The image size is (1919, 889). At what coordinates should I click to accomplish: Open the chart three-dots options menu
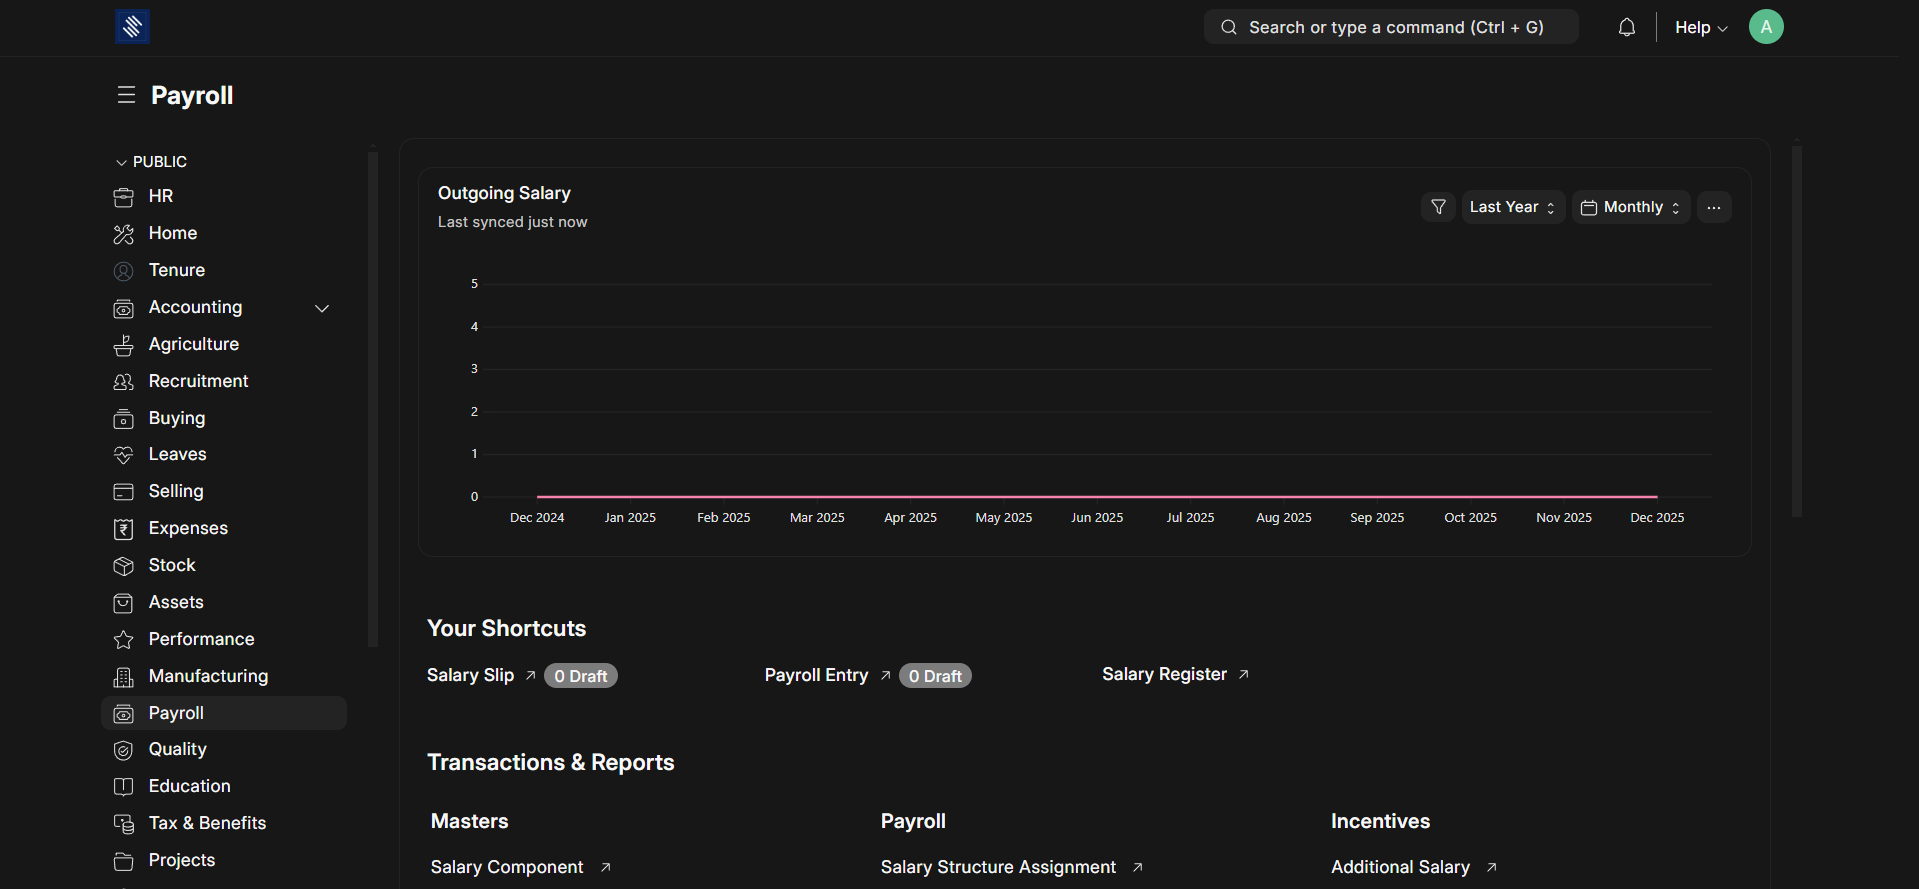(x=1713, y=207)
